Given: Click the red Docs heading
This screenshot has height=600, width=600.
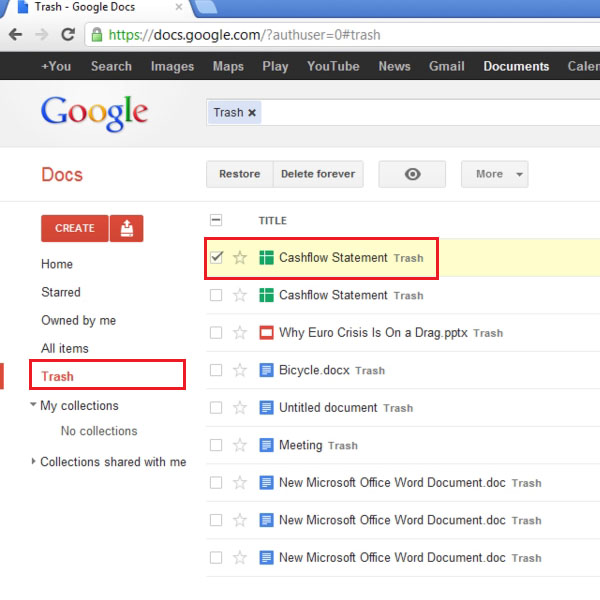Looking at the screenshot, I should [x=62, y=174].
